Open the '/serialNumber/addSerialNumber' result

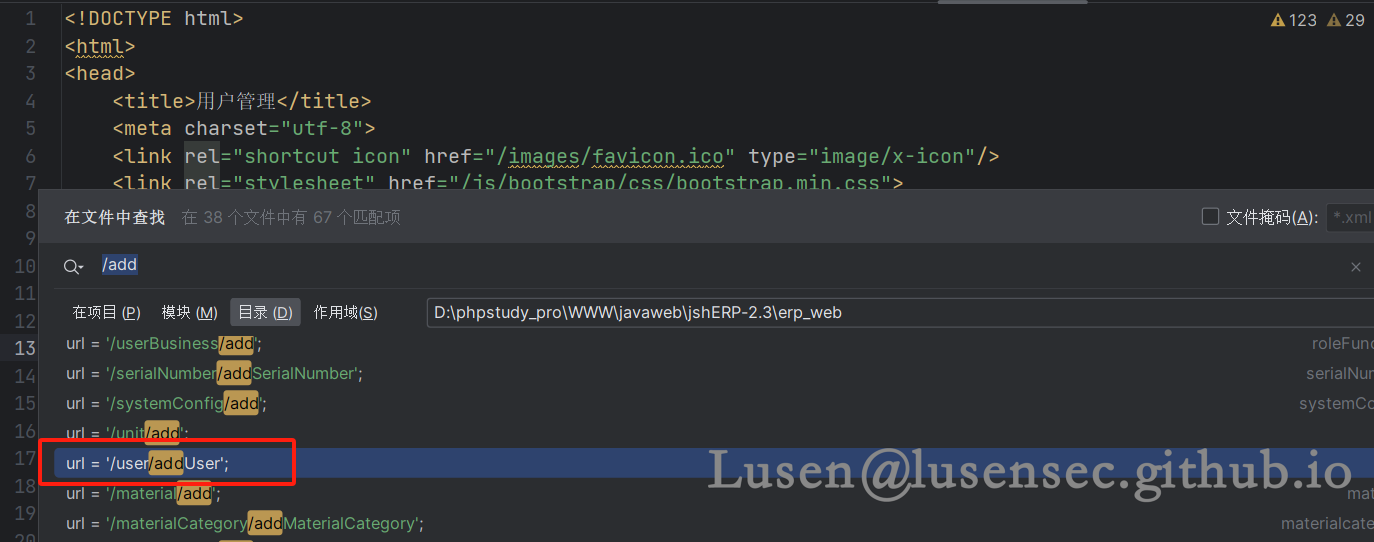click(x=214, y=373)
